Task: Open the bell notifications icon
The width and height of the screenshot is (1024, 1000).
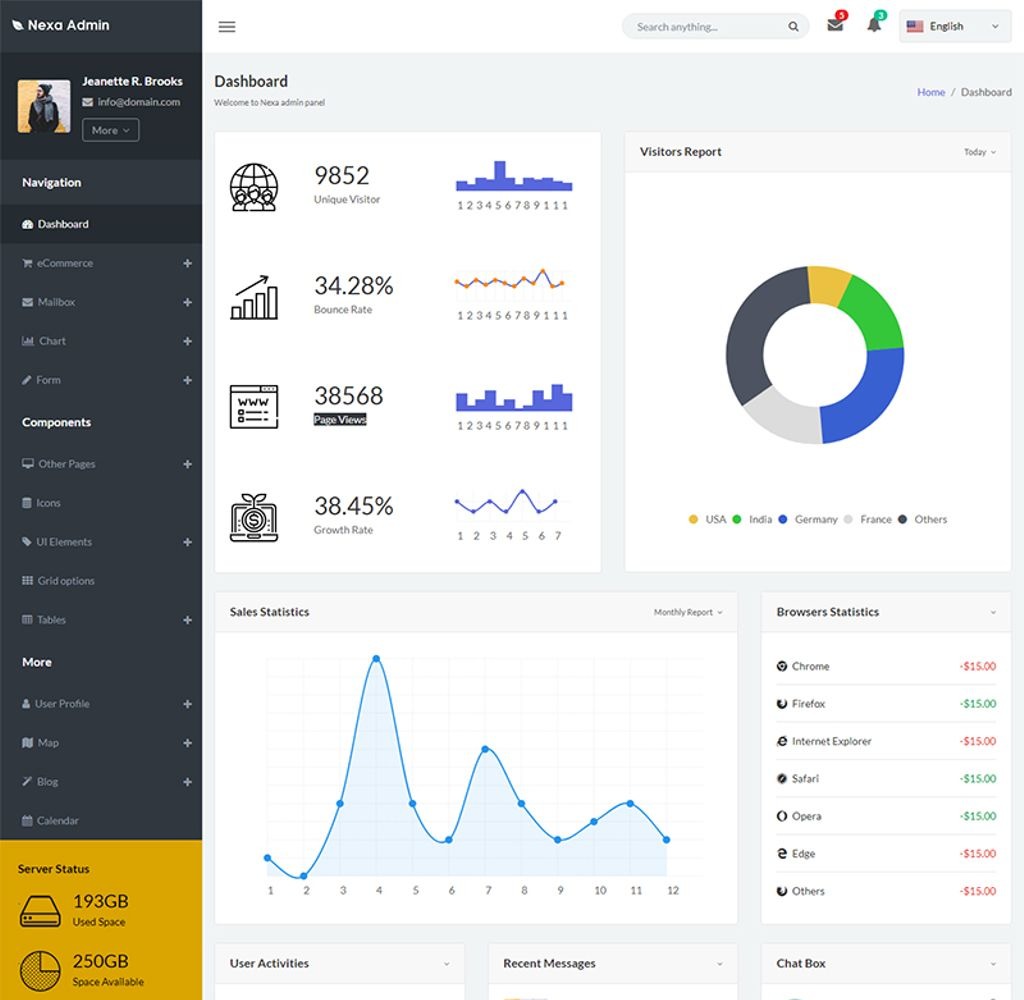Action: [872, 26]
